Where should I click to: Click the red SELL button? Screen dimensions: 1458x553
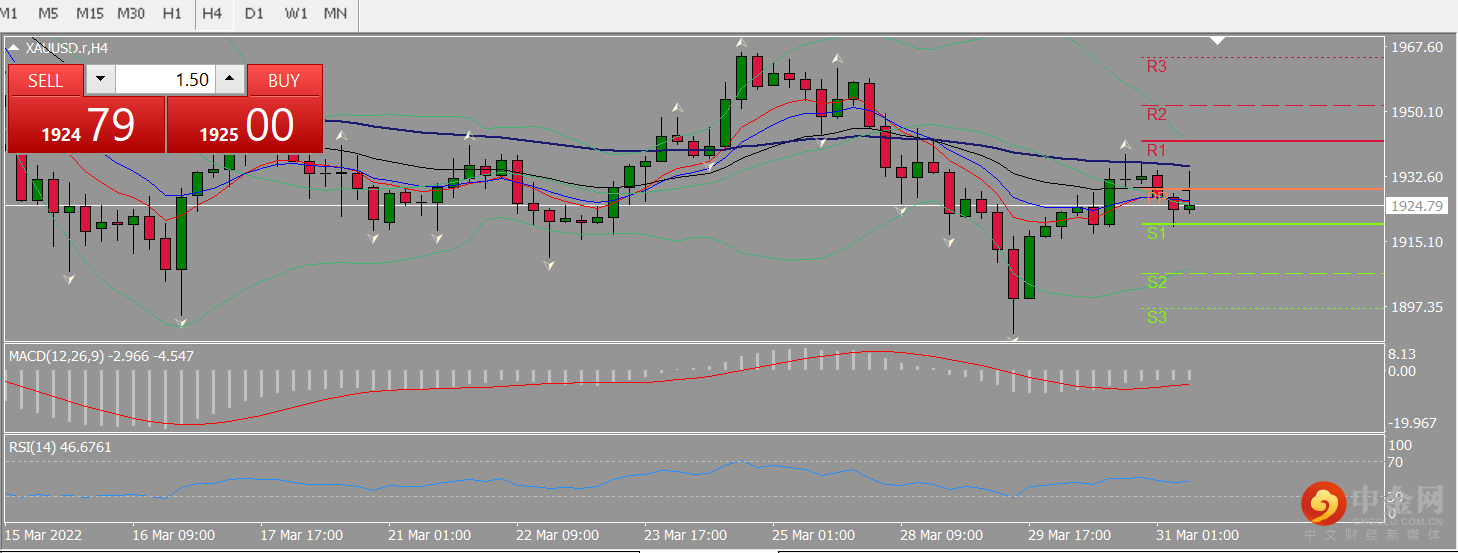(45, 80)
